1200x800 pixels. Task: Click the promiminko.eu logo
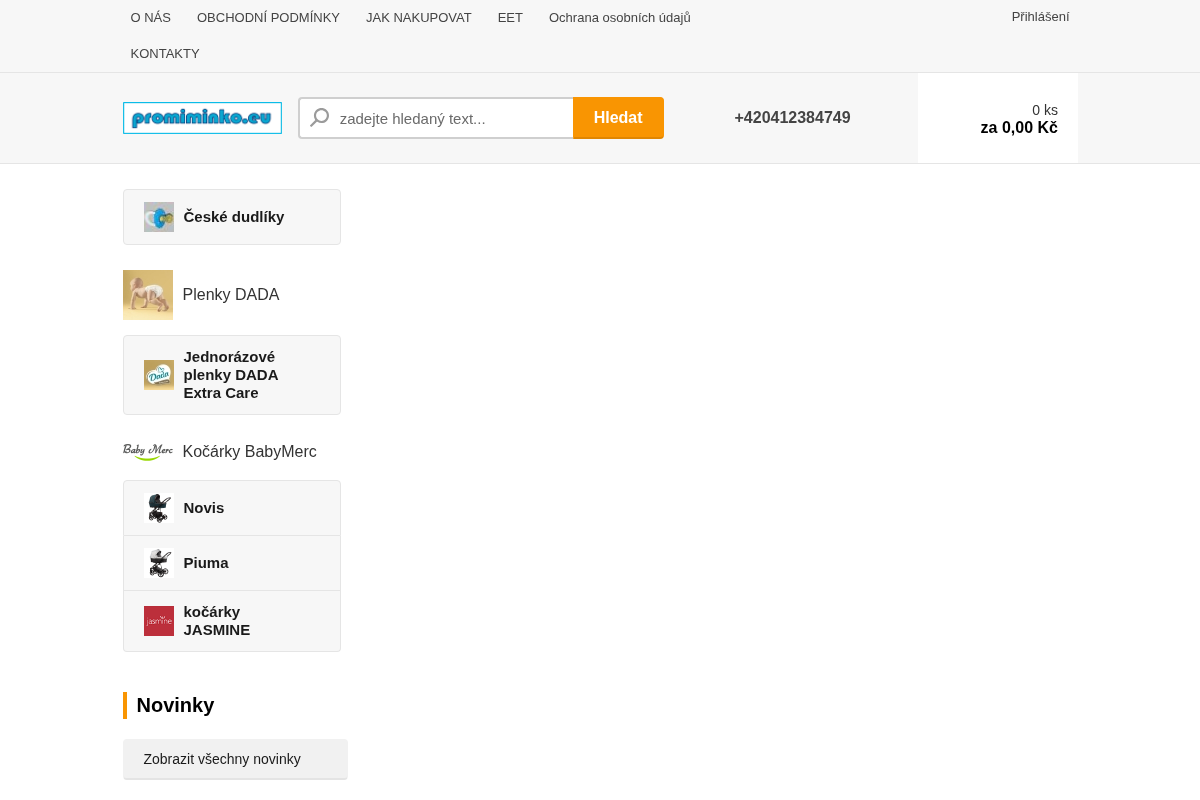click(x=202, y=118)
